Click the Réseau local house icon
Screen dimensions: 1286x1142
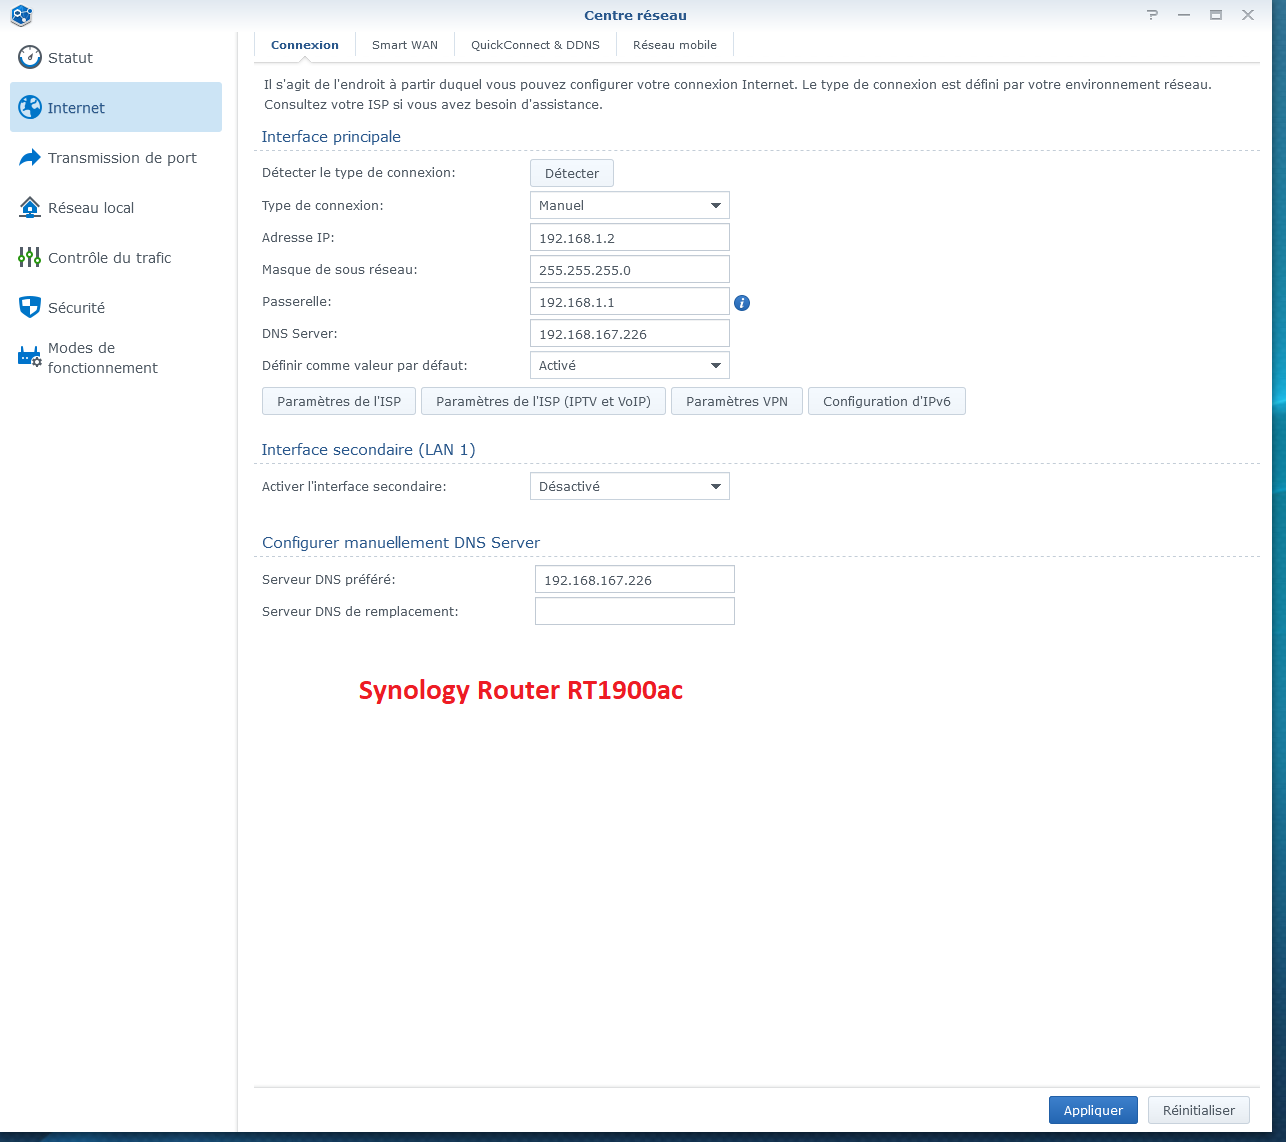30,207
